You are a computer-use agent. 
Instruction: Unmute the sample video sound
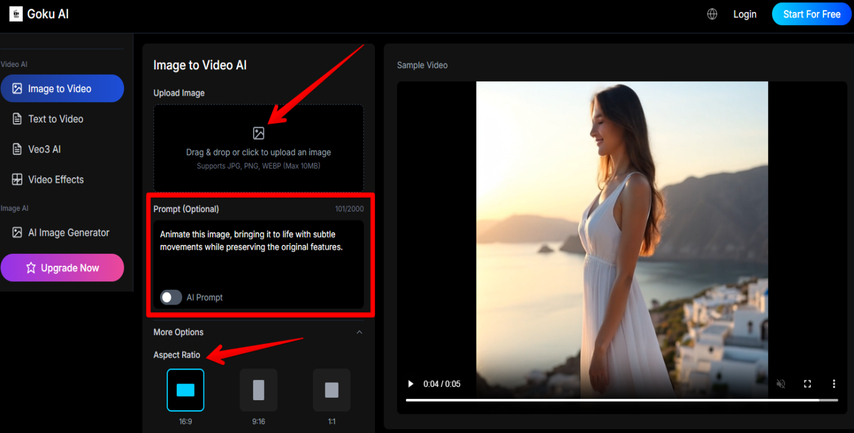pyautogui.click(x=781, y=384)
